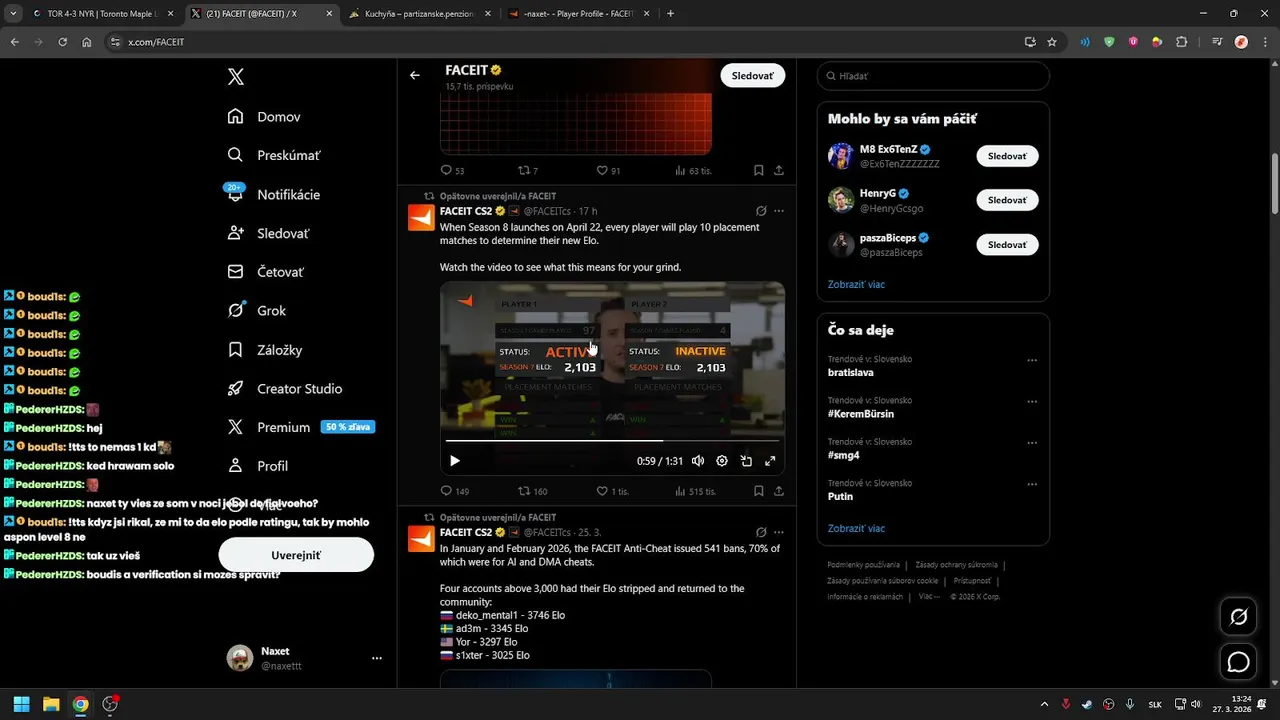1280x720 pixels.
Task: Open video settings gear
Action: [x=722, y=461]
